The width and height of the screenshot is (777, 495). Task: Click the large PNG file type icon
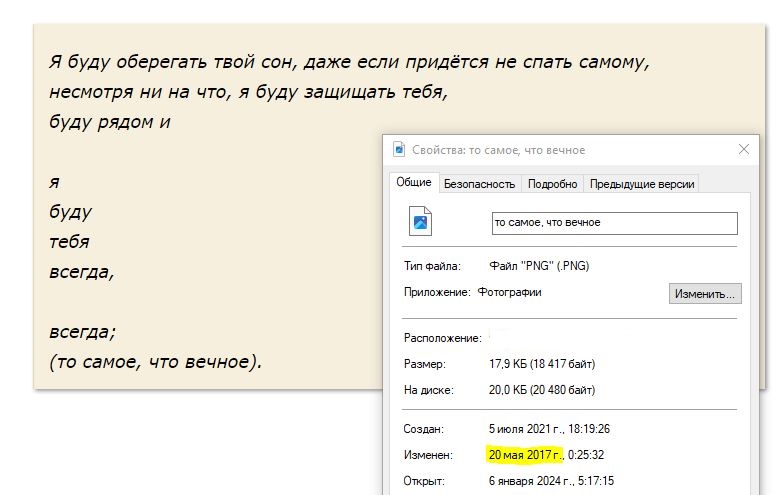[420, 221]
